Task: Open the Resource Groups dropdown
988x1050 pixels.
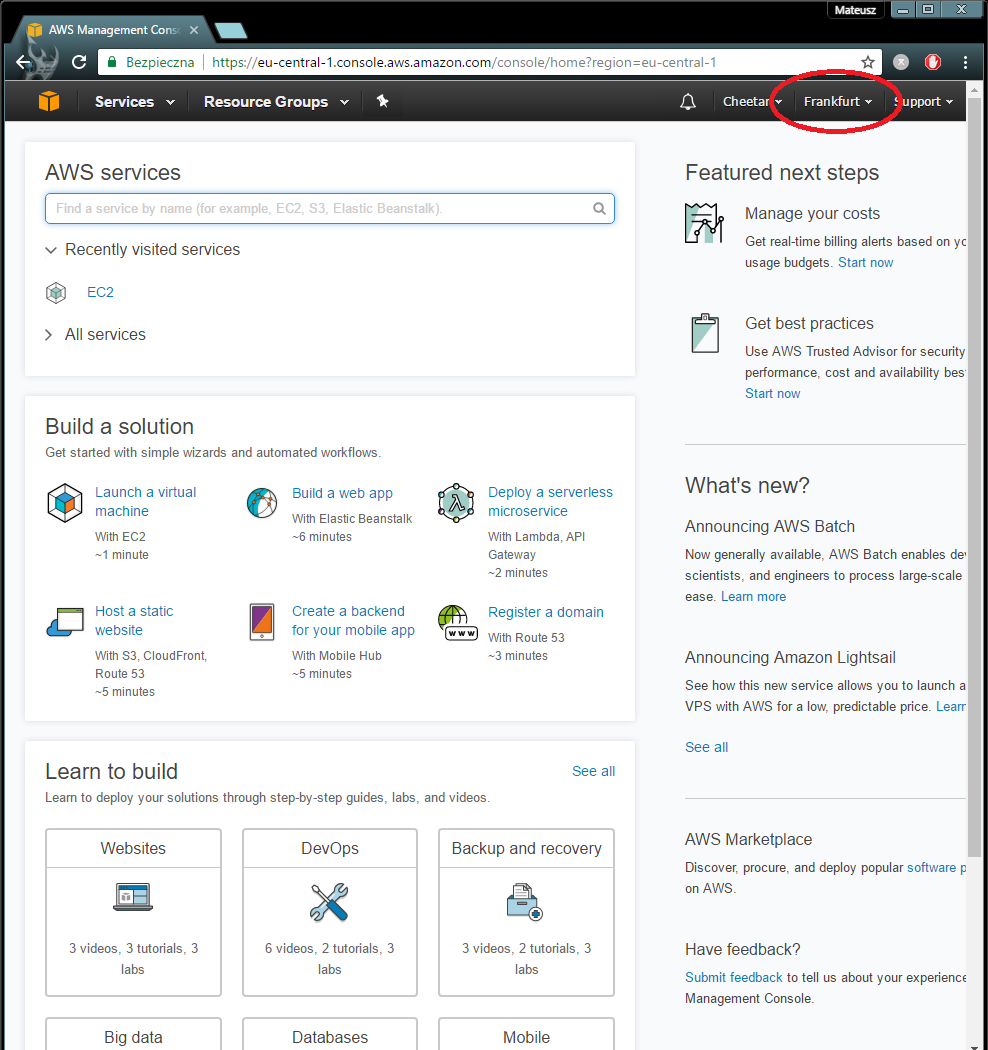Action: click(276, 102)
